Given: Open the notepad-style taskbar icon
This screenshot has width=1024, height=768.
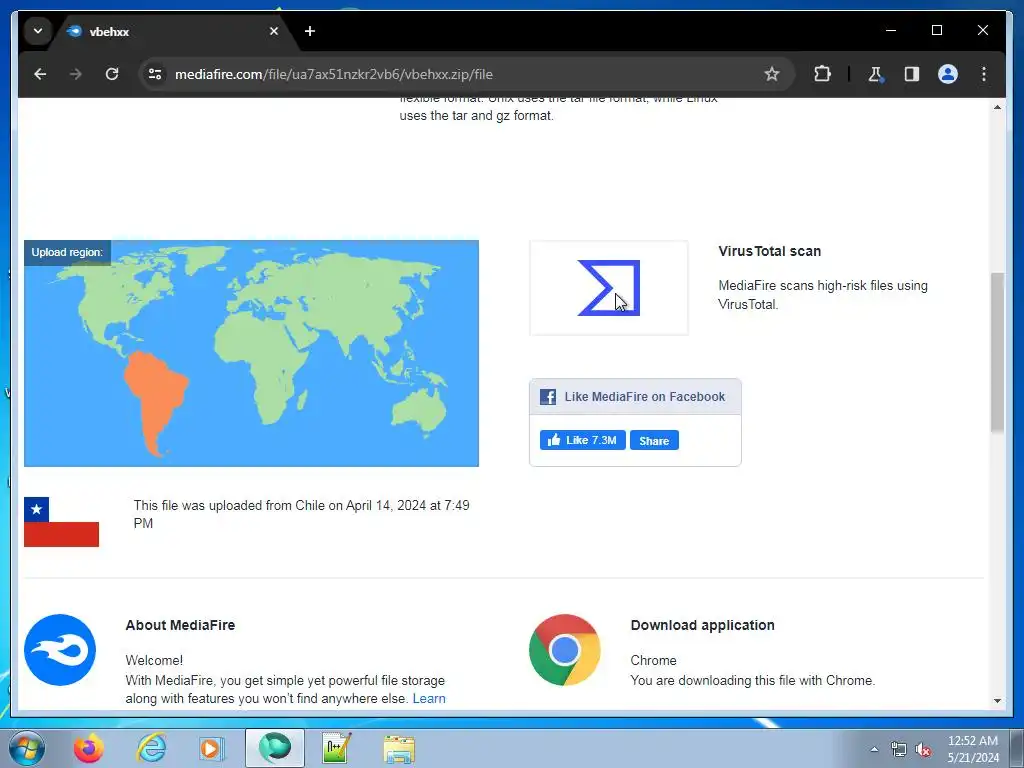Looking at the screenshot, I should pyautogui.click(x=337, y=748).
